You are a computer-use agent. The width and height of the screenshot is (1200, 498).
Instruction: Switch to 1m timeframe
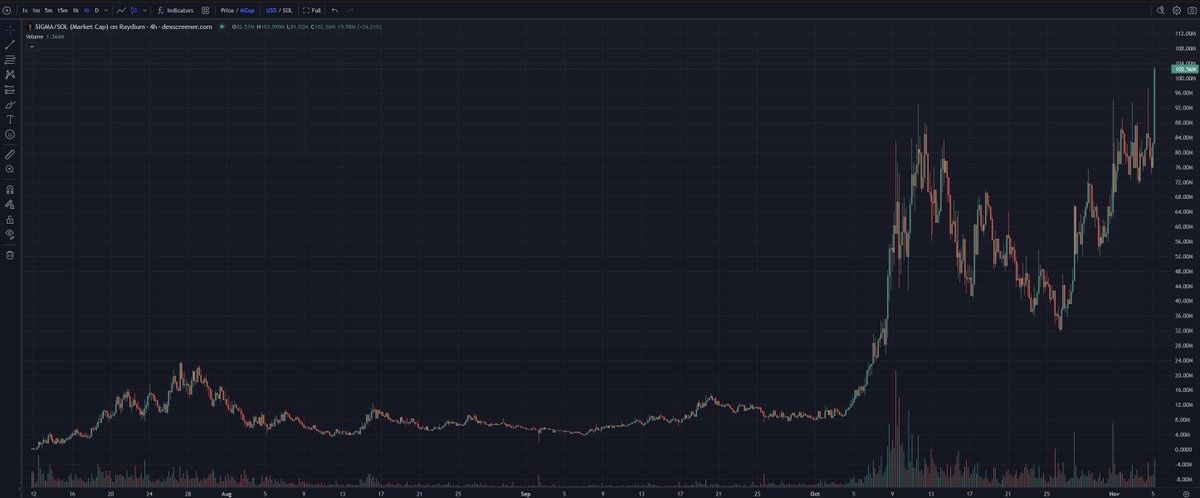[35, 10]
